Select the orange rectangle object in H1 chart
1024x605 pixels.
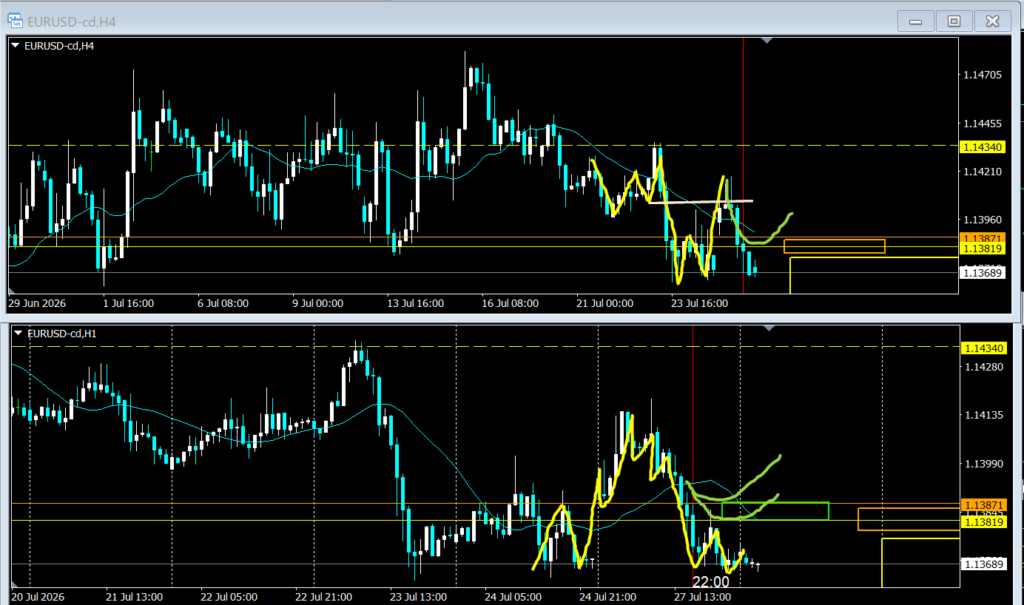click(x=908, y=519)
